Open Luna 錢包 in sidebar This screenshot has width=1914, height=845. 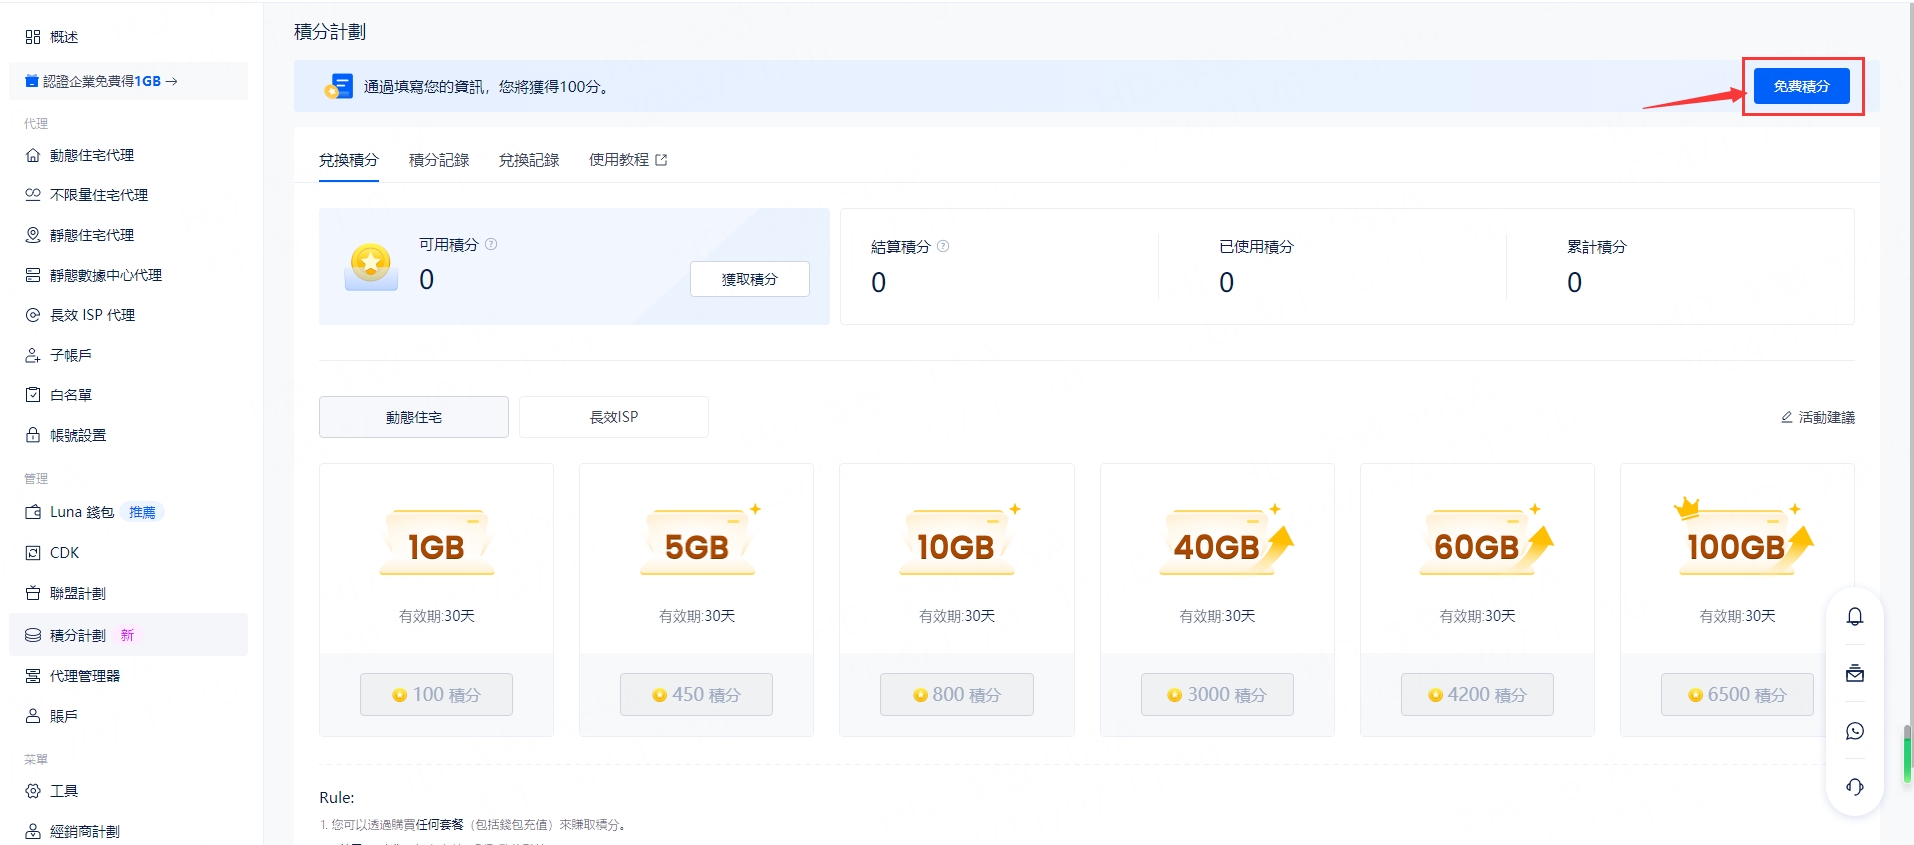[82, 512]
